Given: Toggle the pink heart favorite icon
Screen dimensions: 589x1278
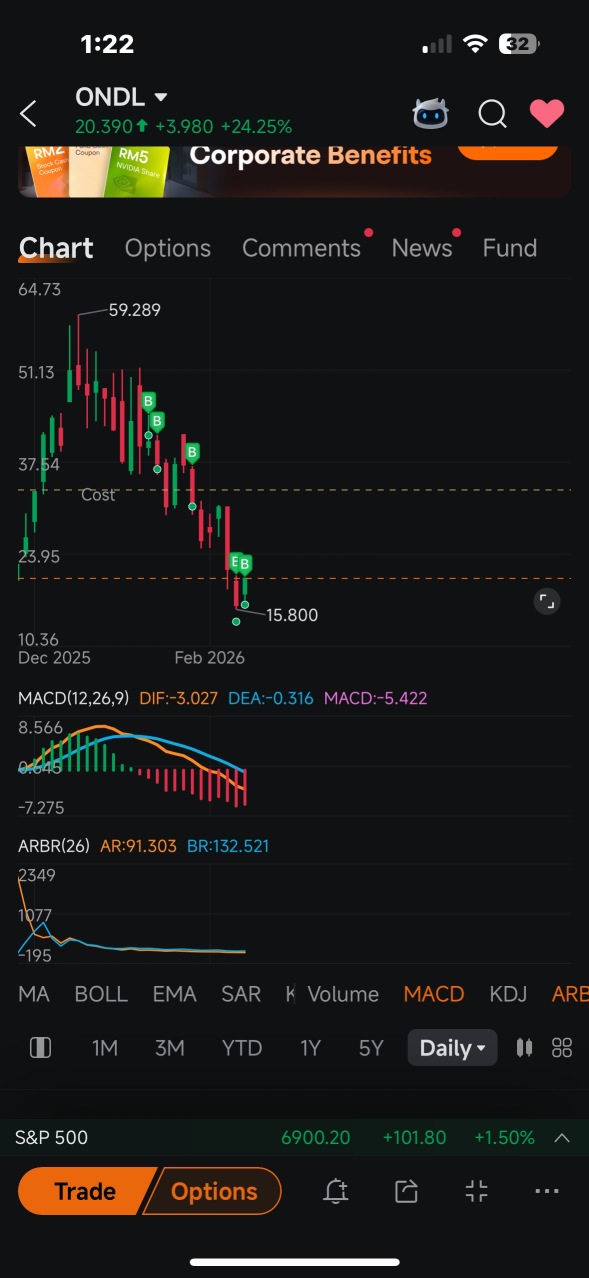Looking at the screenshot, I should point(547,113).
